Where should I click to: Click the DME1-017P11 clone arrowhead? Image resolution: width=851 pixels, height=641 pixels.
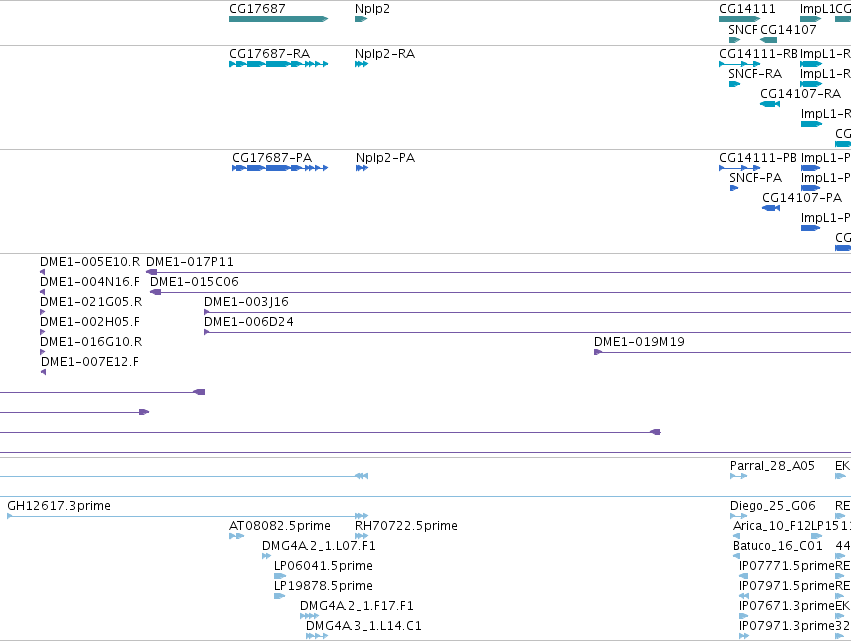(x=151, y=272)
